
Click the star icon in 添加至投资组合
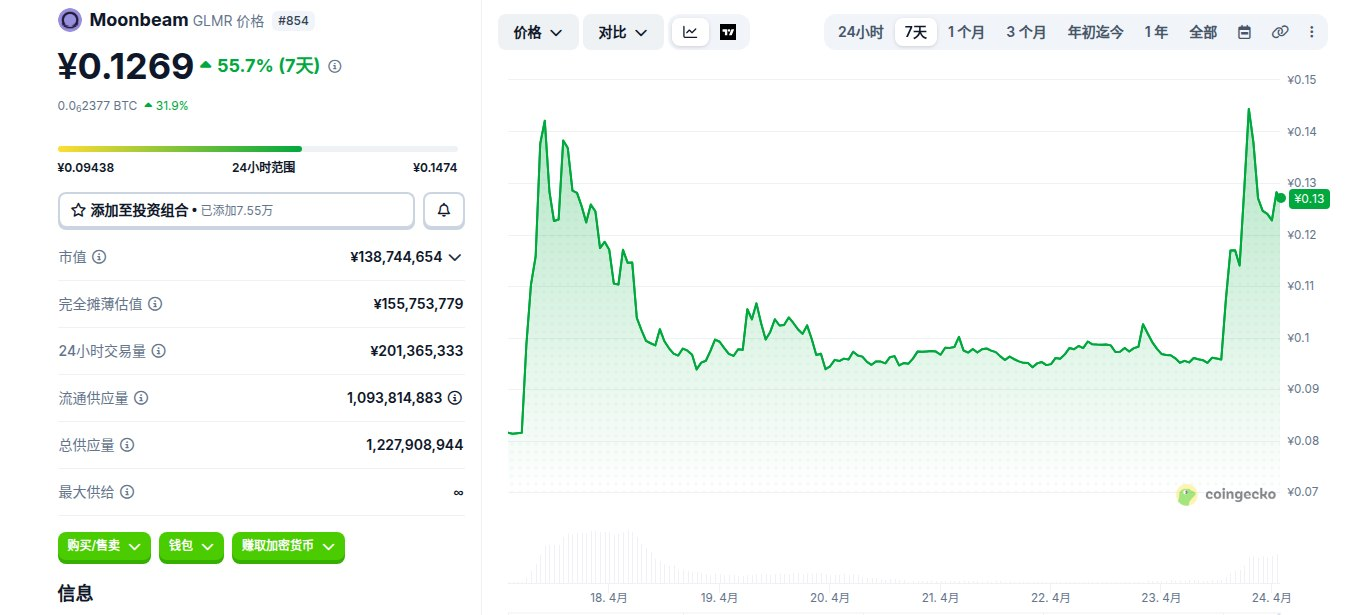(x=78, y=210)
